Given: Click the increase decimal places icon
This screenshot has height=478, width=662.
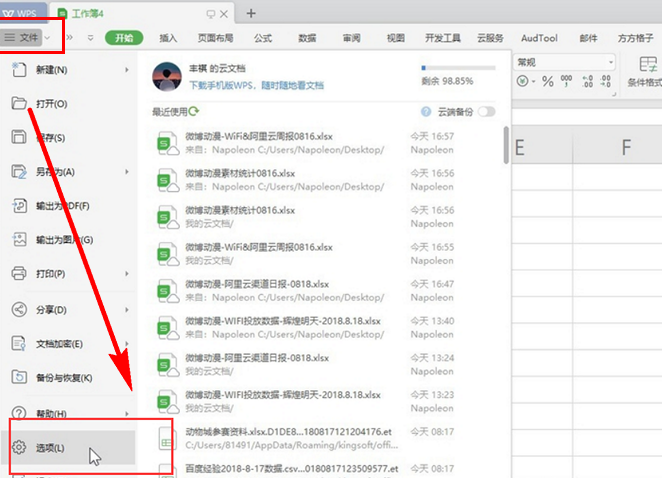Looking at the screenshot, I should (x=587, y=81).
